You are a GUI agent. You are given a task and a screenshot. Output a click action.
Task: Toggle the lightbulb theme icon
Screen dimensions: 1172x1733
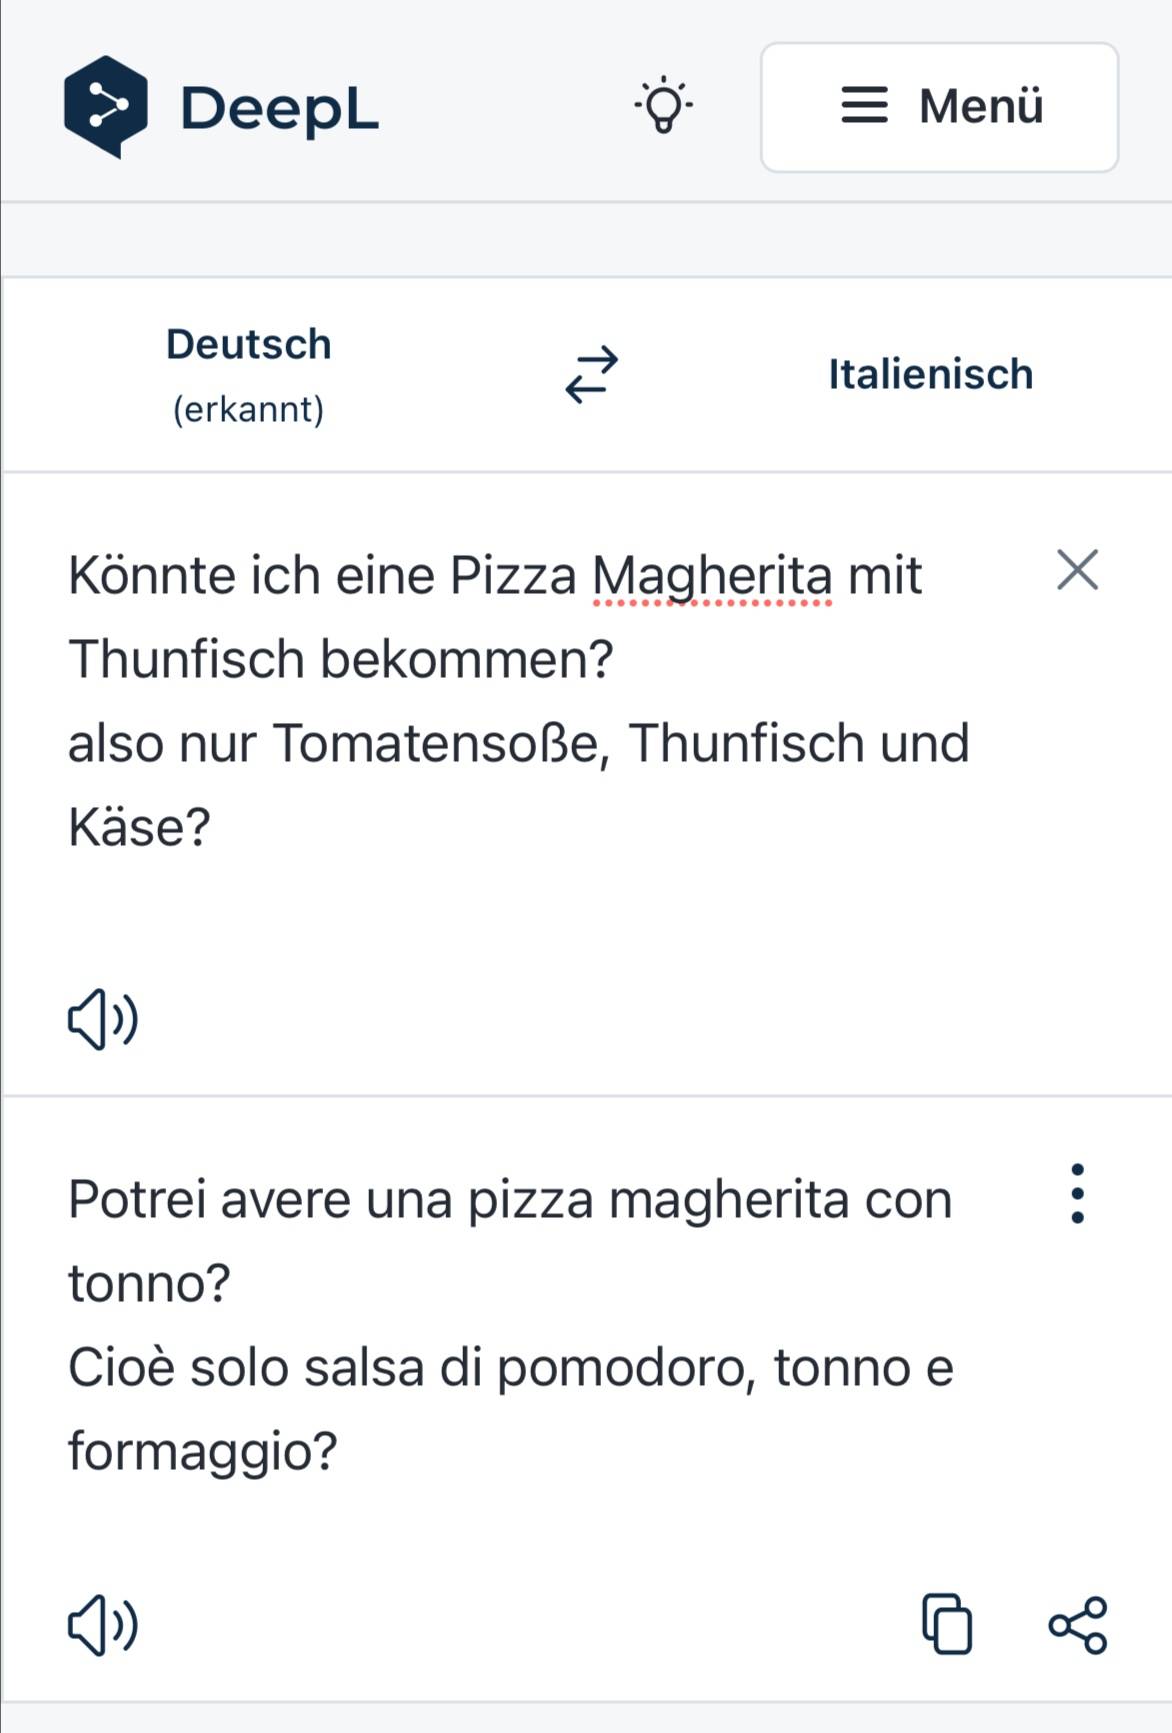[x=663, y=105]
